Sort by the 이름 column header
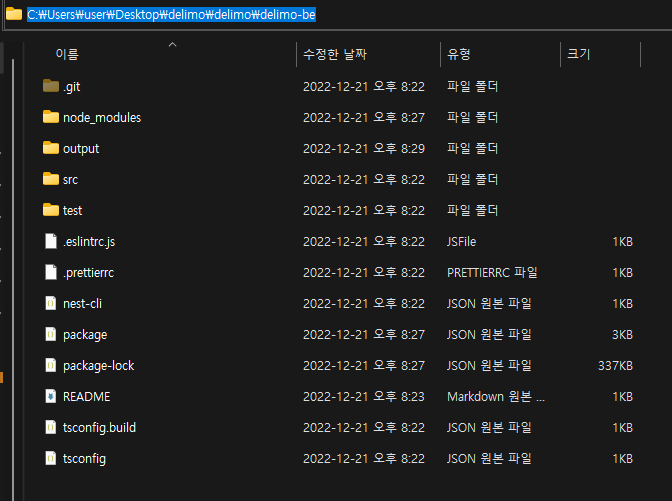Image resolution: width=672 pixels, height=501 pixels. [x=67, y=54]
